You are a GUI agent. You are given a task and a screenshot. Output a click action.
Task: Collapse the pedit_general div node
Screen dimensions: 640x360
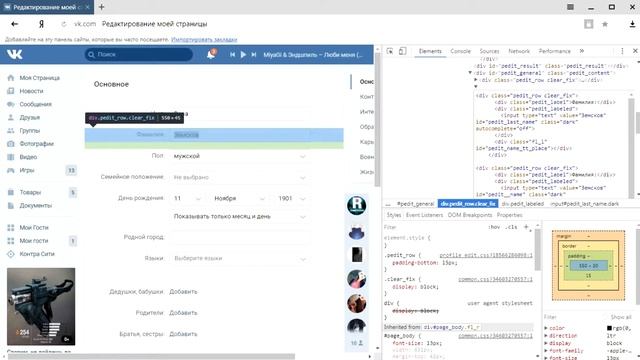click(470, 73)
